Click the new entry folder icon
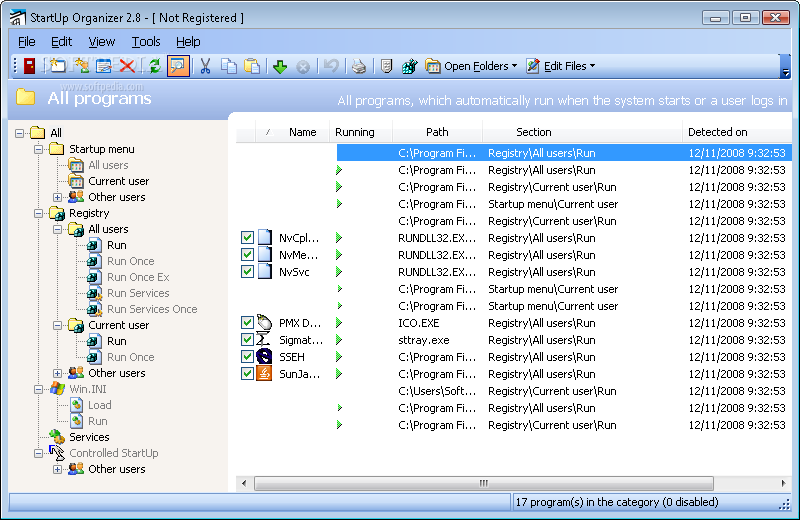The width and height of the screenshot is (800, 520). coord(57,66)
